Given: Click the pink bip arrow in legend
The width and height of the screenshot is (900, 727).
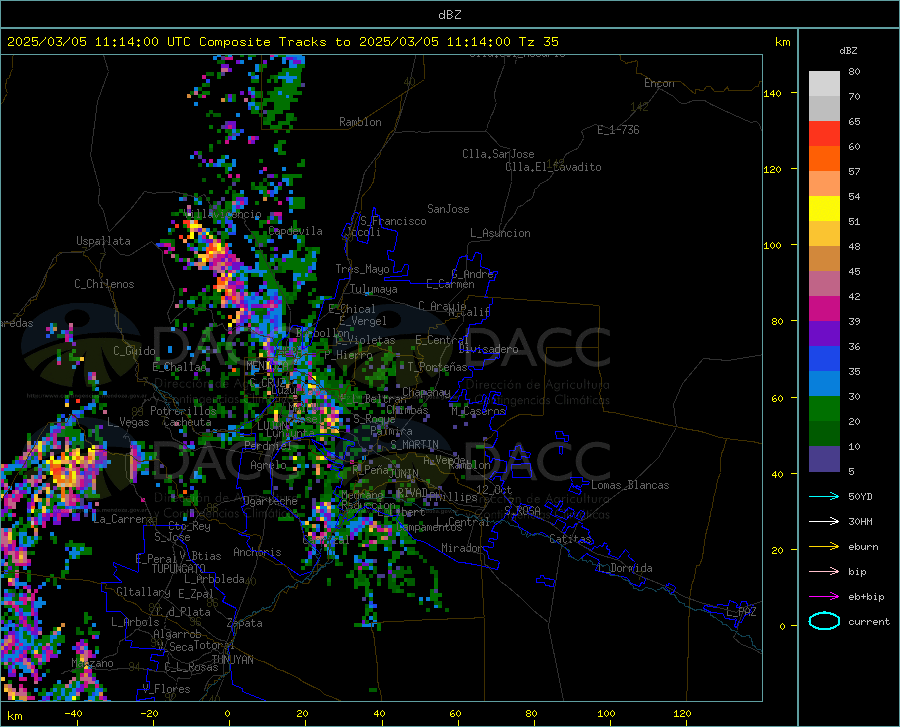Looking at the screenshot, I should (x=824, y=572).
